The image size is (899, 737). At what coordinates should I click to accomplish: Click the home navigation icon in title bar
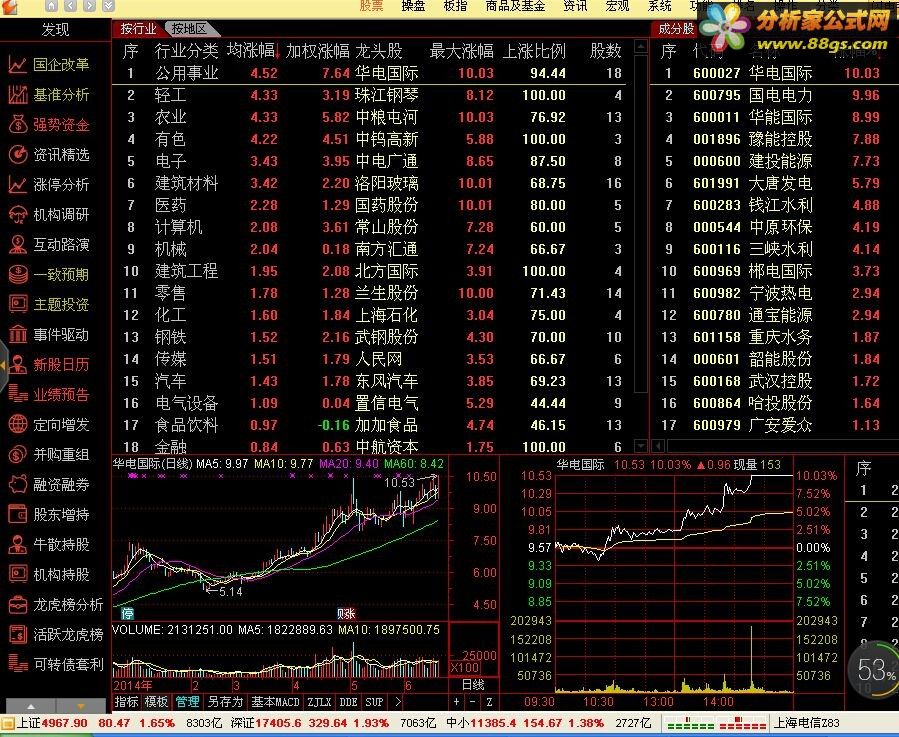point(52,6)
